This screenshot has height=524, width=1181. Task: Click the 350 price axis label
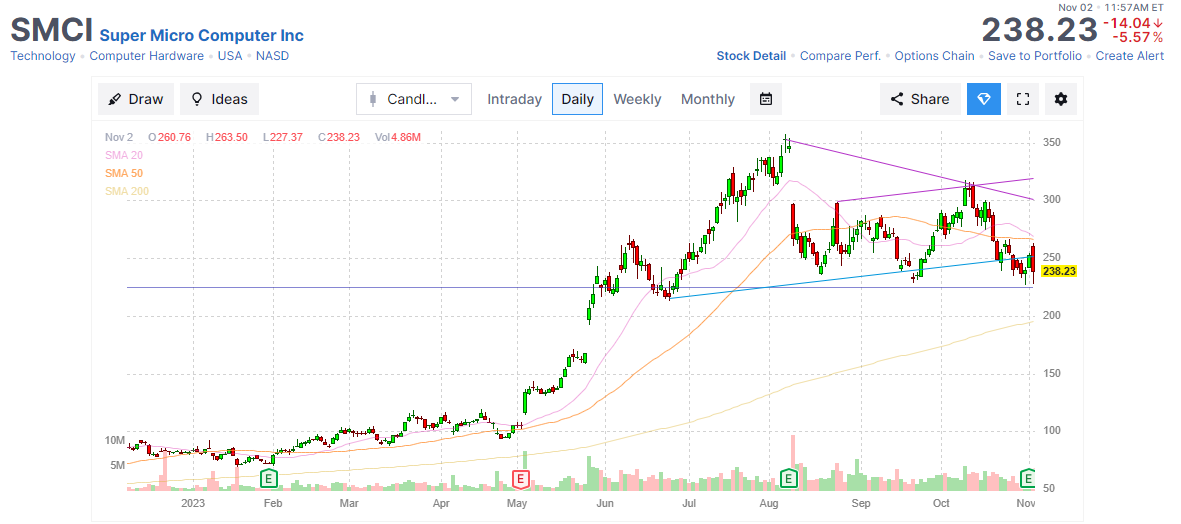[x=1051, y=142]
